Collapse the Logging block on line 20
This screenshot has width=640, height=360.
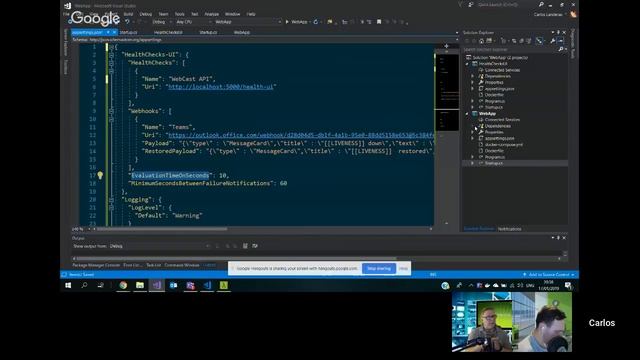111,200
